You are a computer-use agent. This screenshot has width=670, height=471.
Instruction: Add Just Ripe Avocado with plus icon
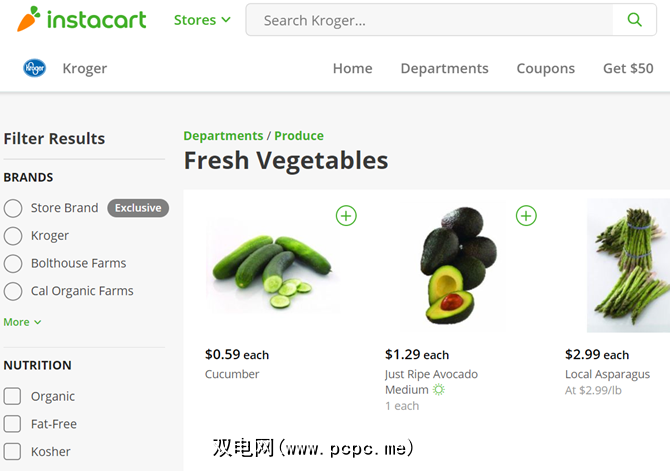coord(526,215)
